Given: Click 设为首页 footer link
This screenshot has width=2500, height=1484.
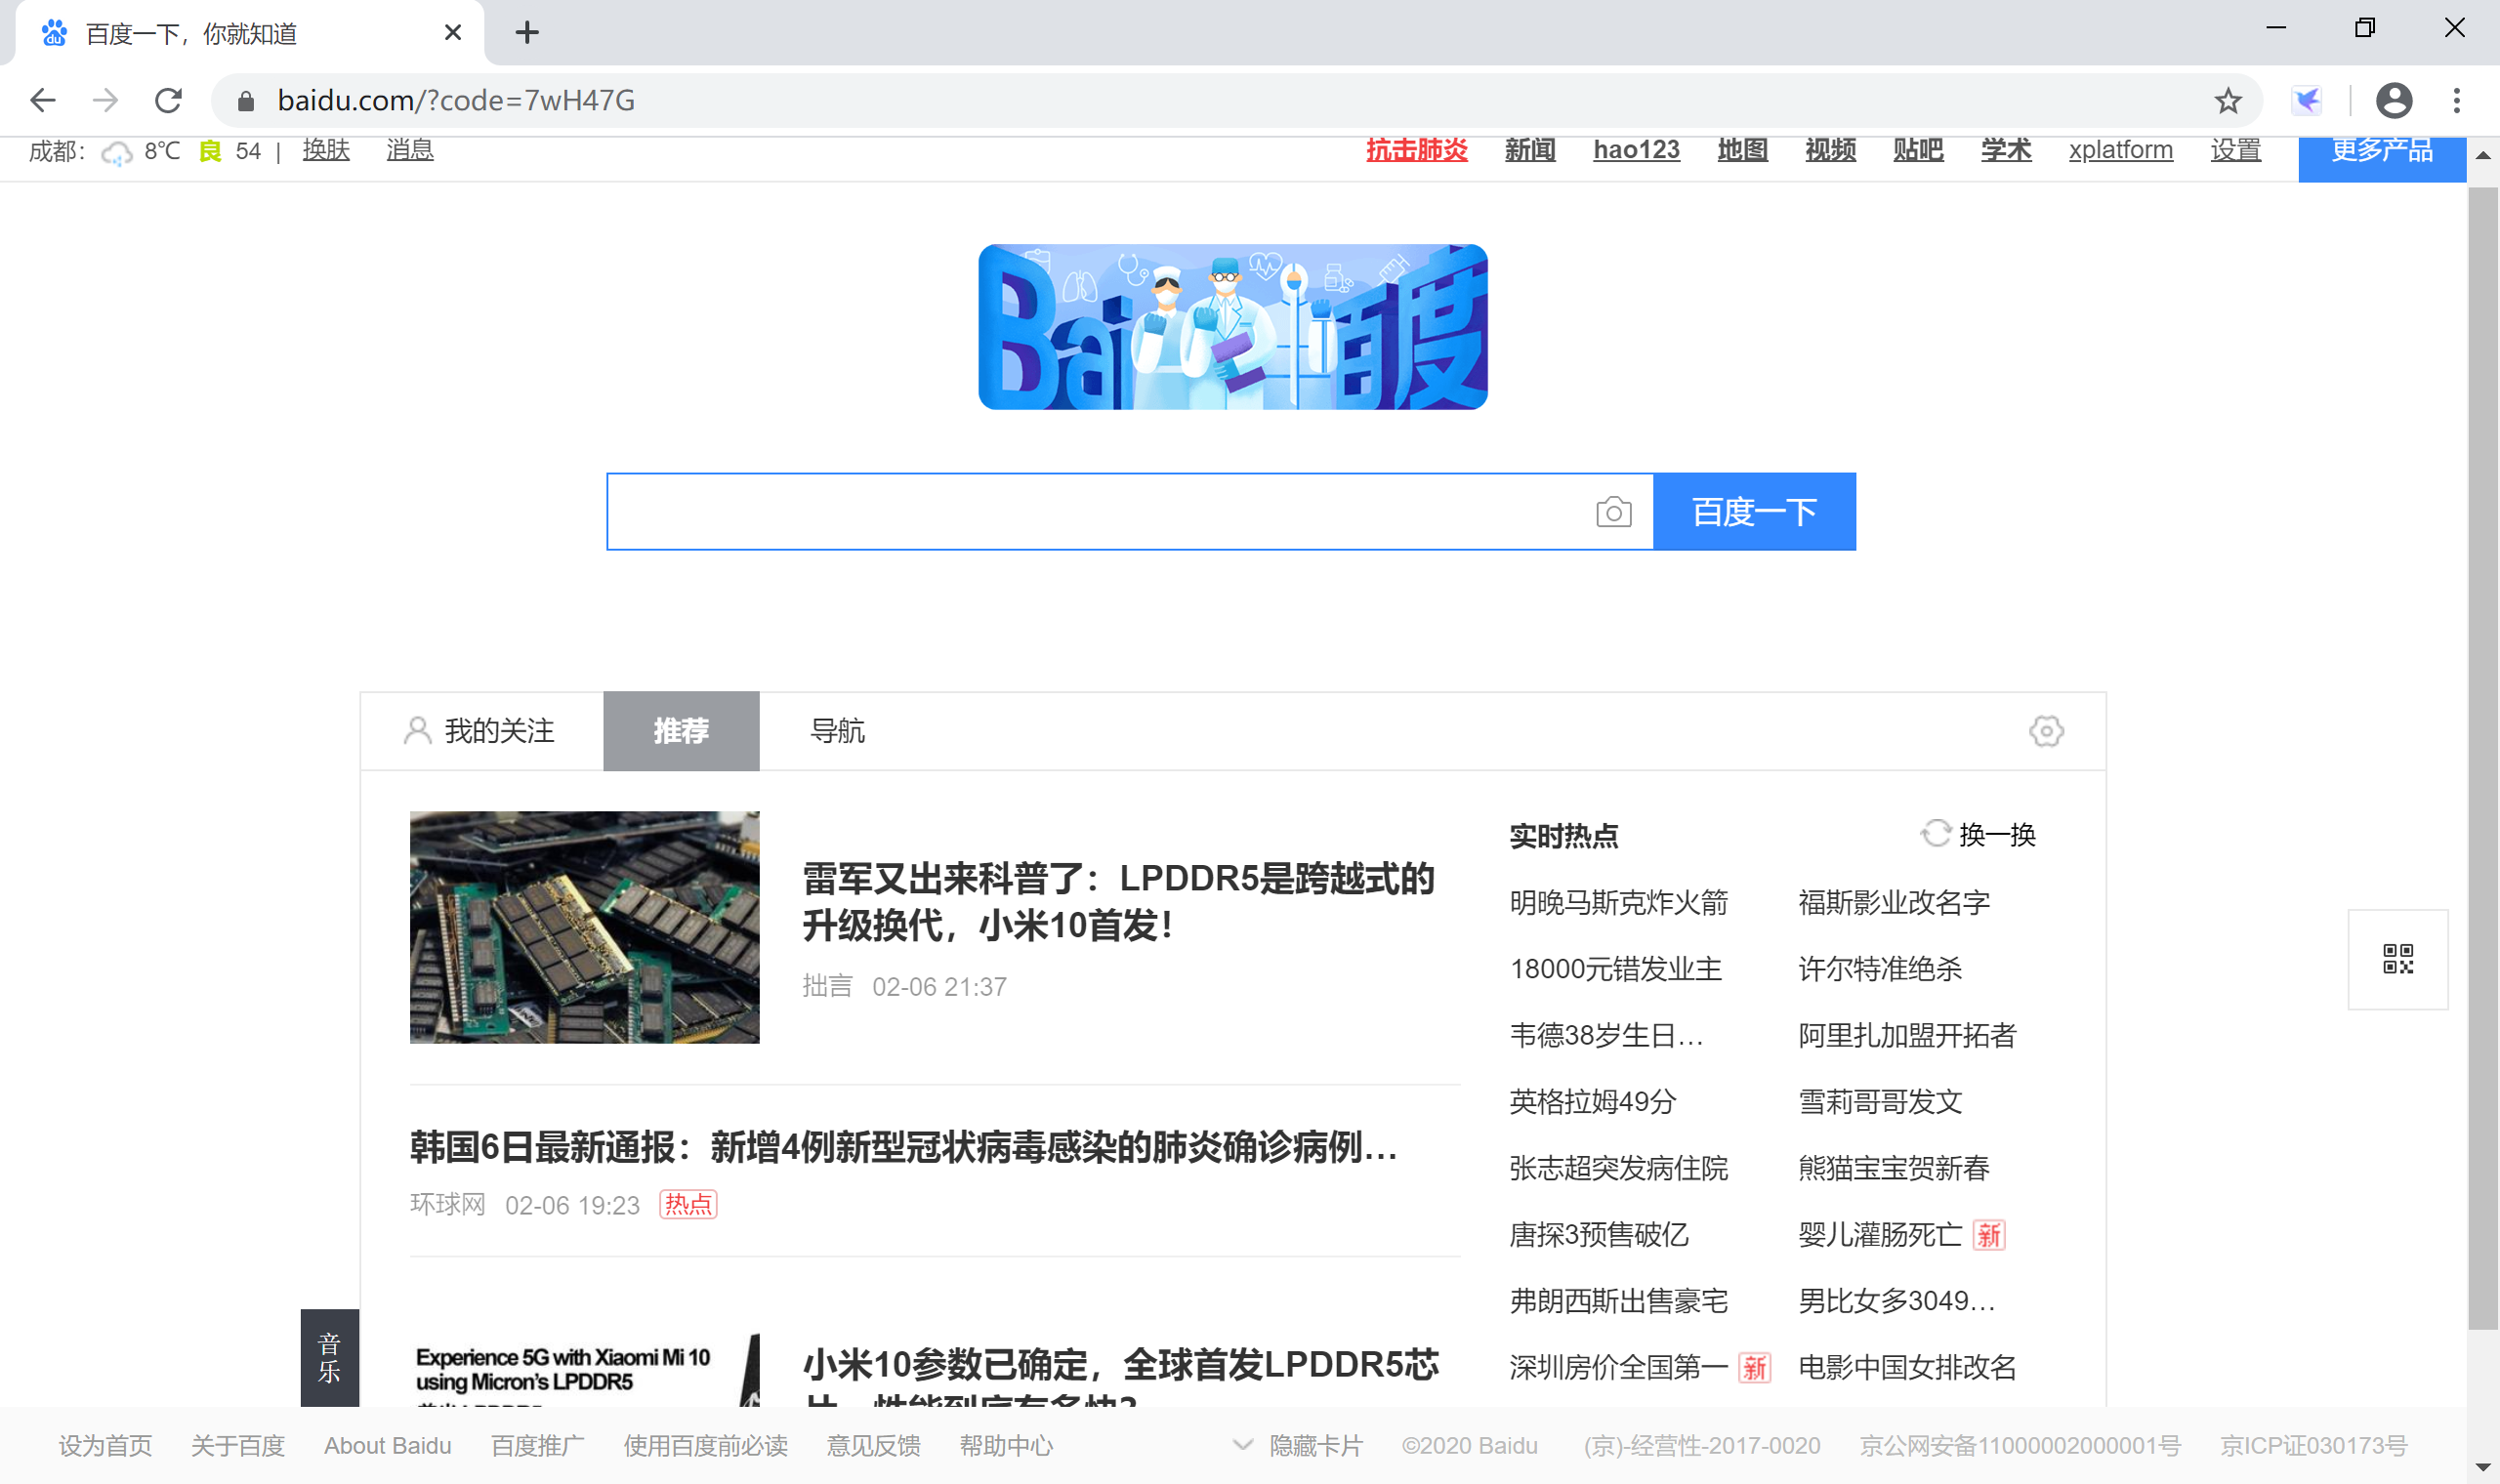Looking at the screenshot, I should (x=105, y=1445).
